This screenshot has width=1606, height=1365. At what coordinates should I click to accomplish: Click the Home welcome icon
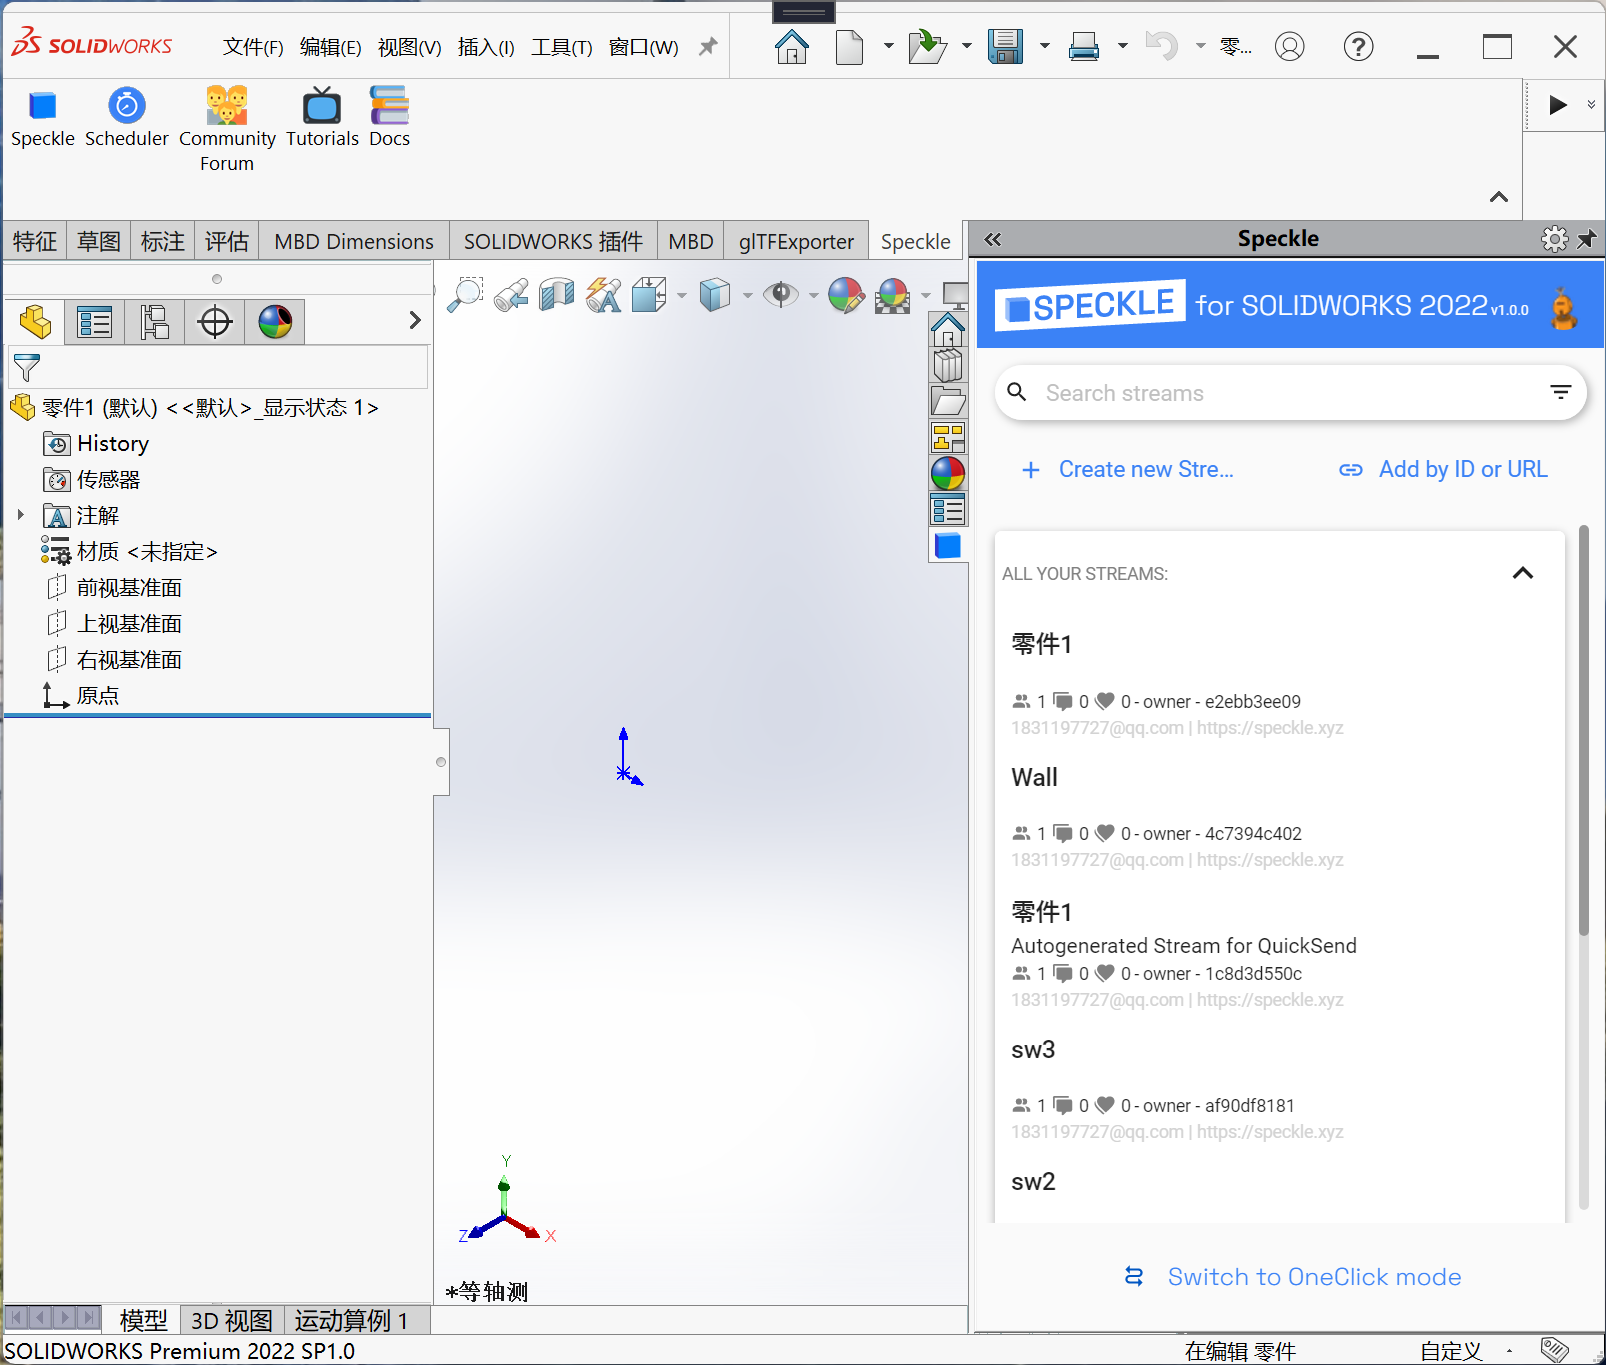pos(792,46)
